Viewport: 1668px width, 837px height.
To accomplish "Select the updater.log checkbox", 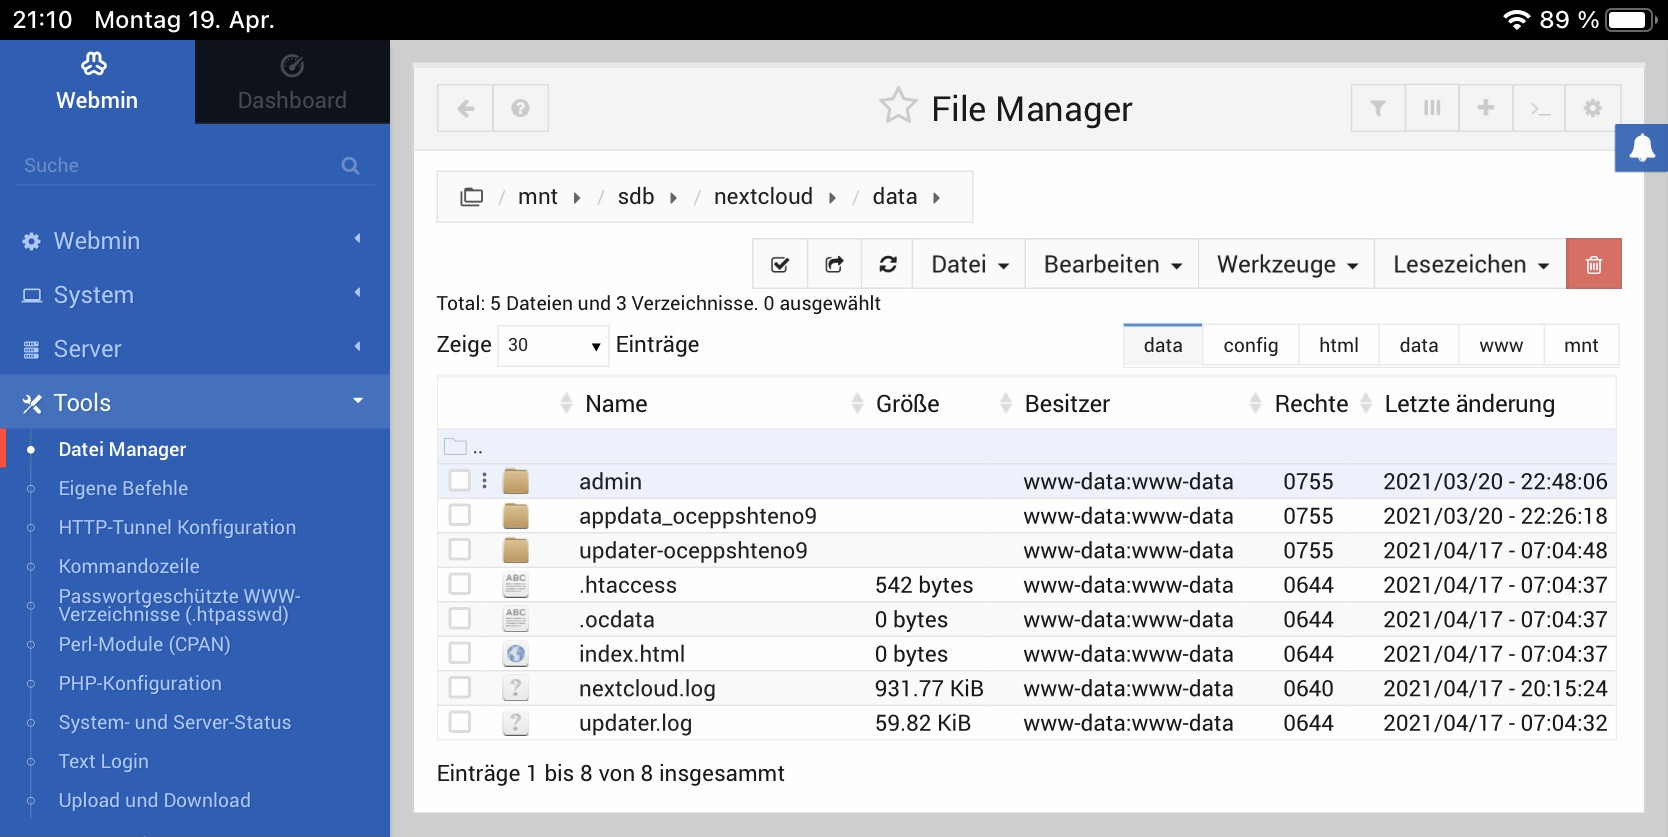I will coord(460,722).
